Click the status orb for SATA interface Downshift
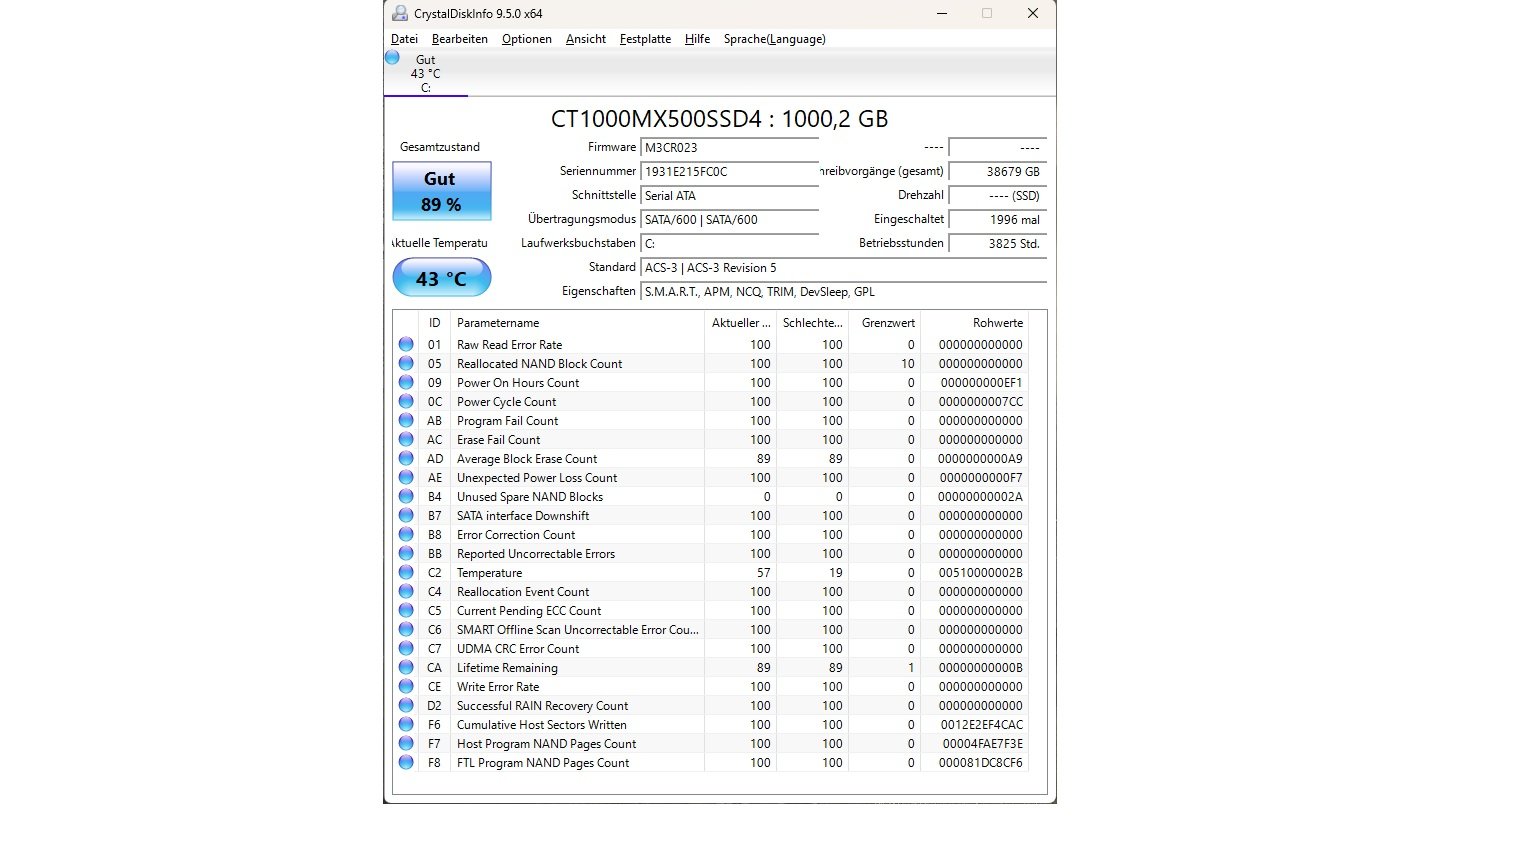The width and height of the screenshot is (1536, 864). [x=406, y=515]
